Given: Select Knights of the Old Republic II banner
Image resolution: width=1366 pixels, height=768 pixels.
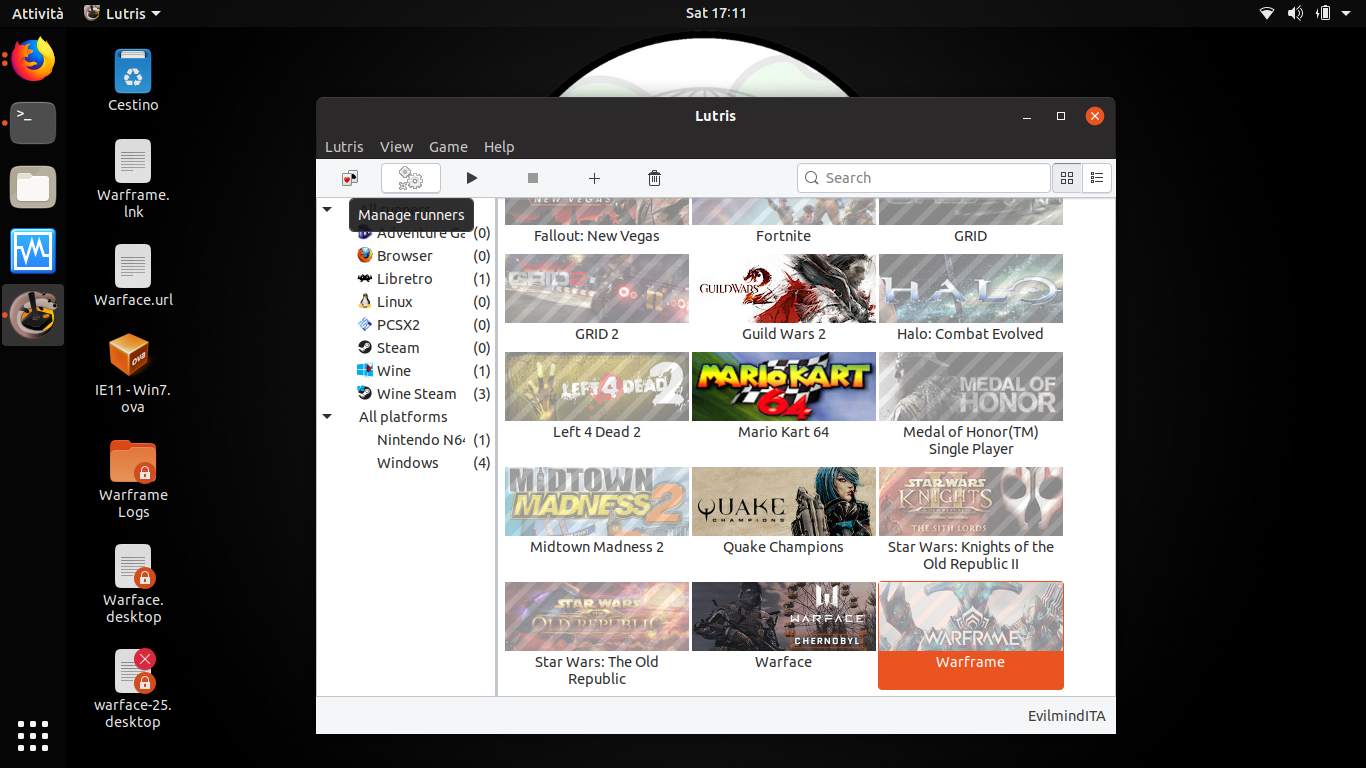Looking at the screenshot, I should 971,501.
